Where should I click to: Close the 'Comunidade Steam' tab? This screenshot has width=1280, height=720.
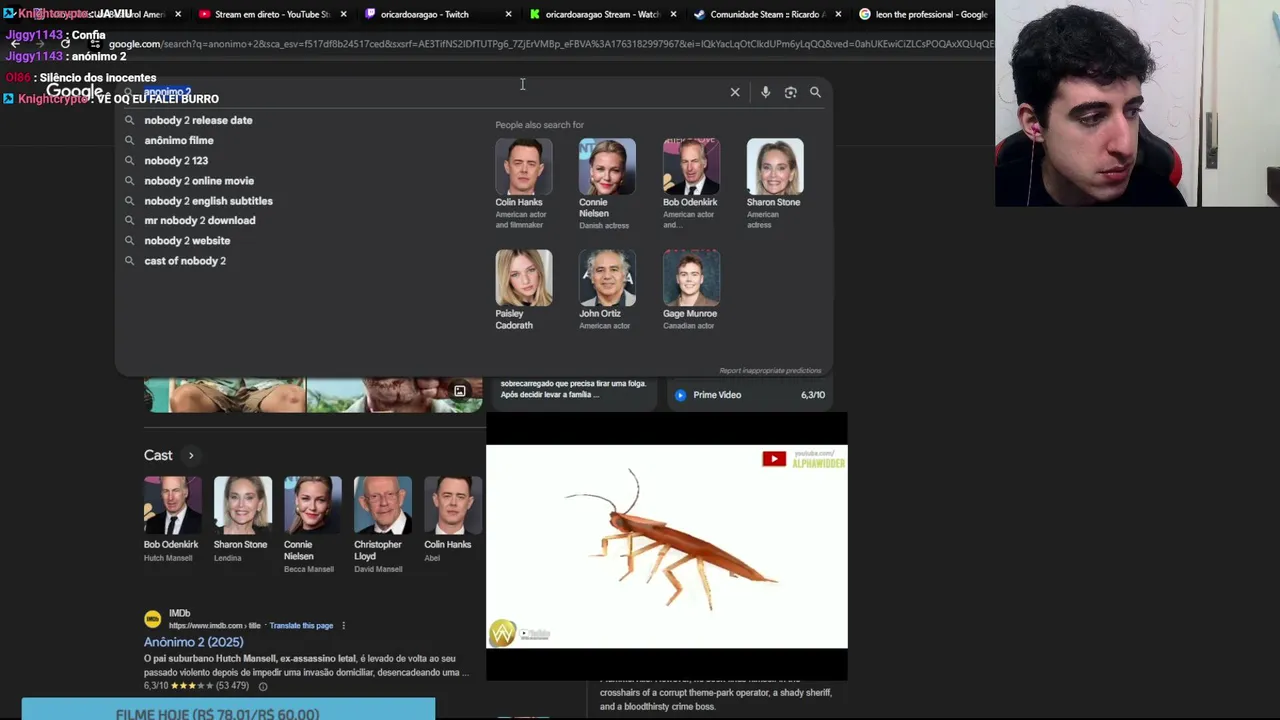pyautogui.click(x=838, y=14)
